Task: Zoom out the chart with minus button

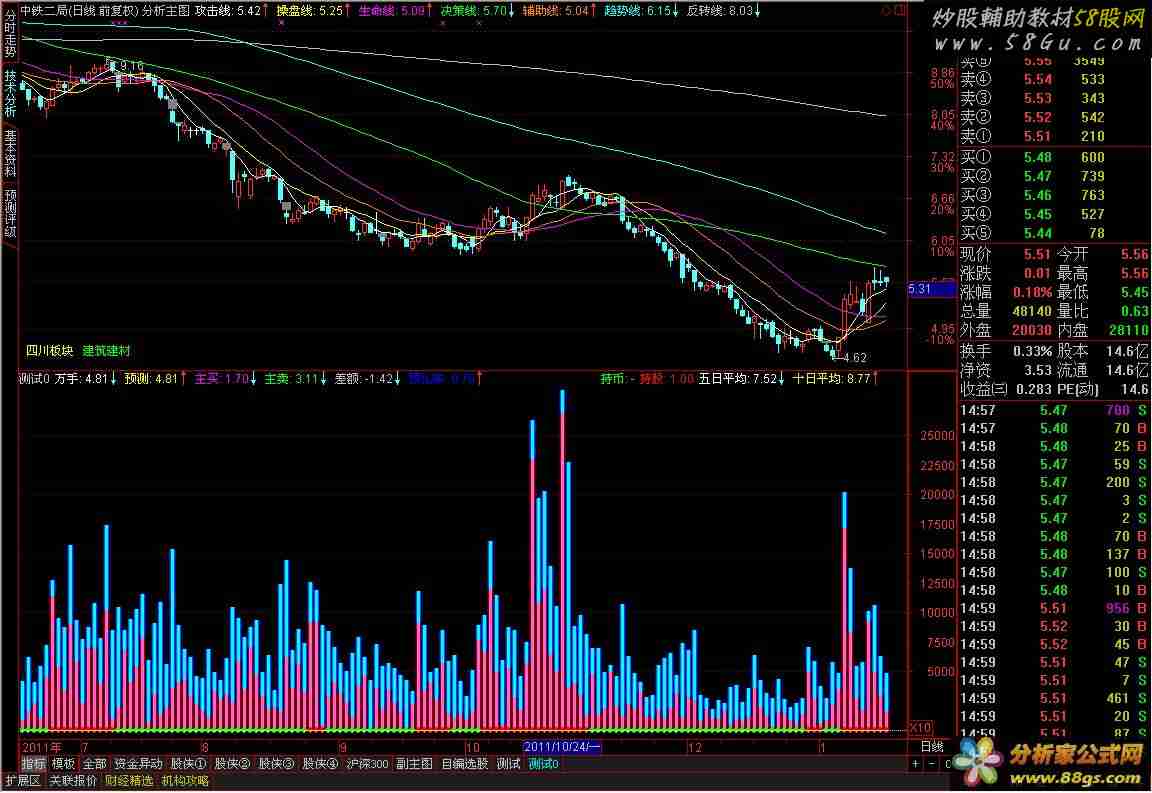Action: click(x=932, y=764)
